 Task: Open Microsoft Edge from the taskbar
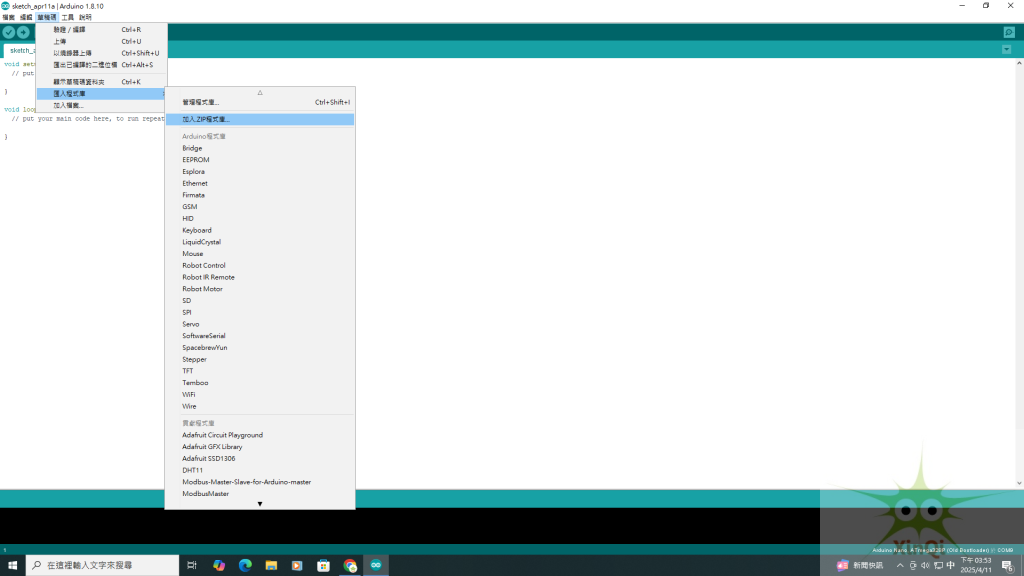245,566
